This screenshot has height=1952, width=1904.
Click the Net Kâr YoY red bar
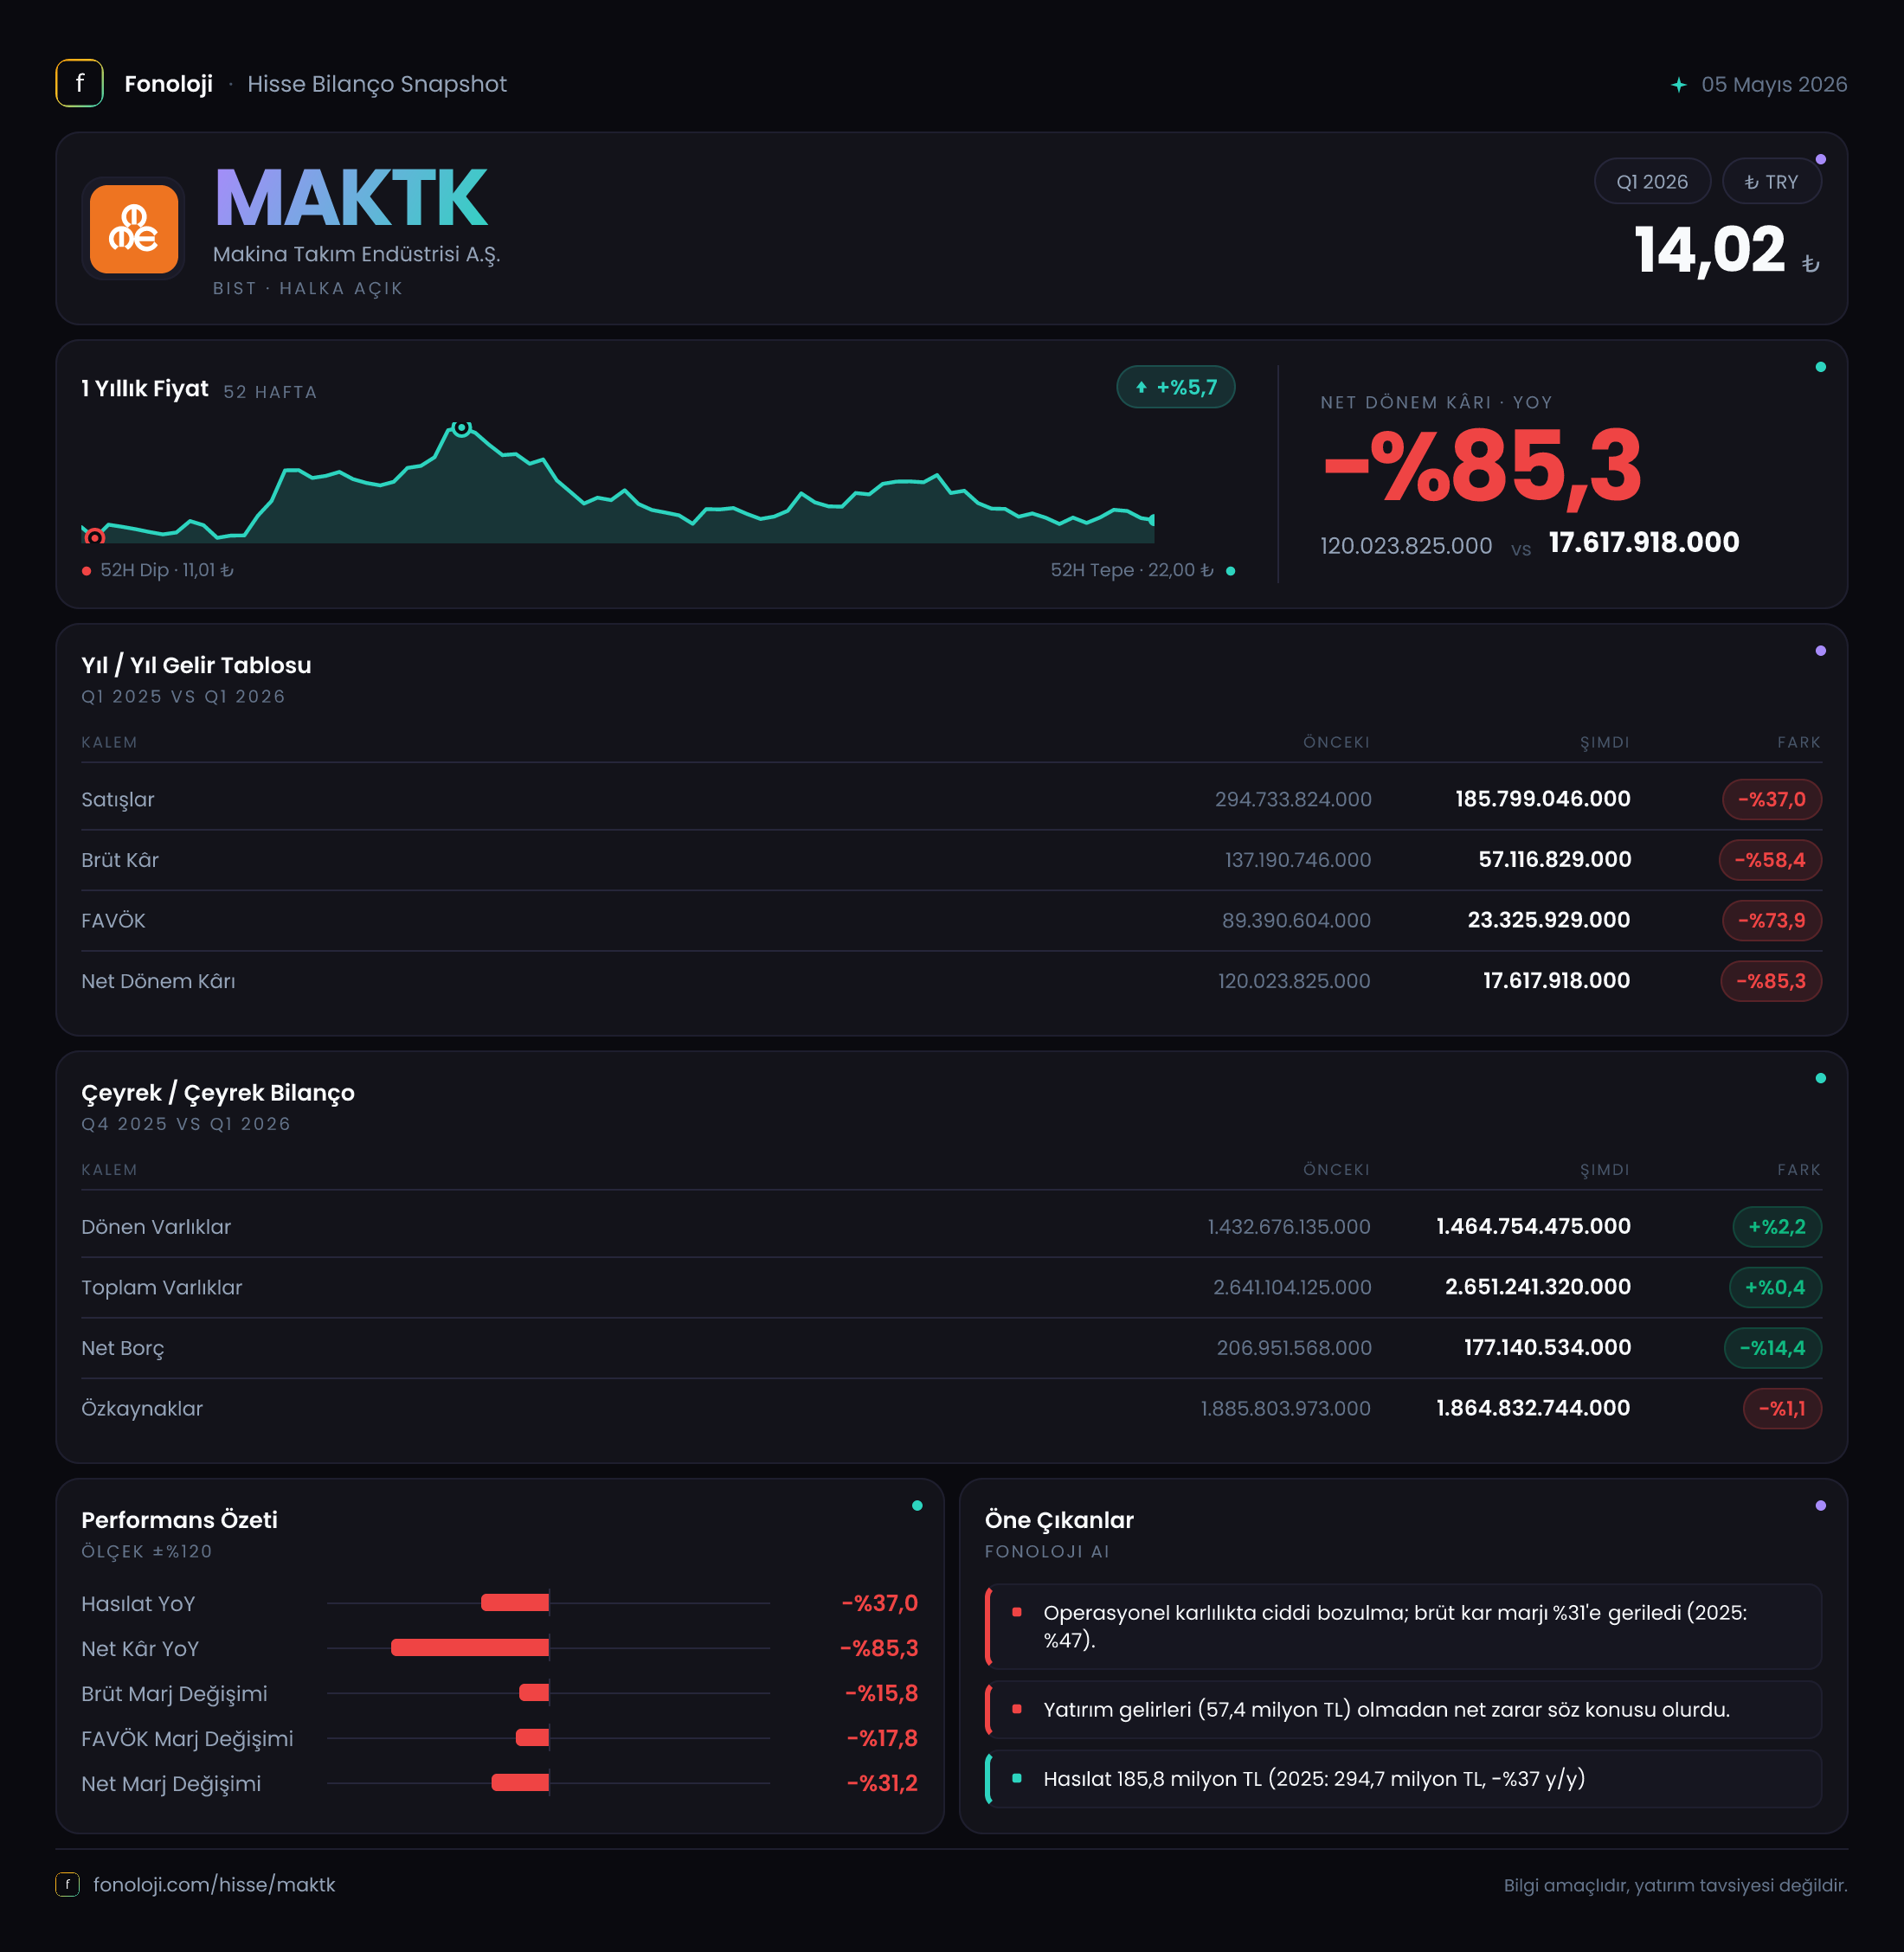point(470,1647)
